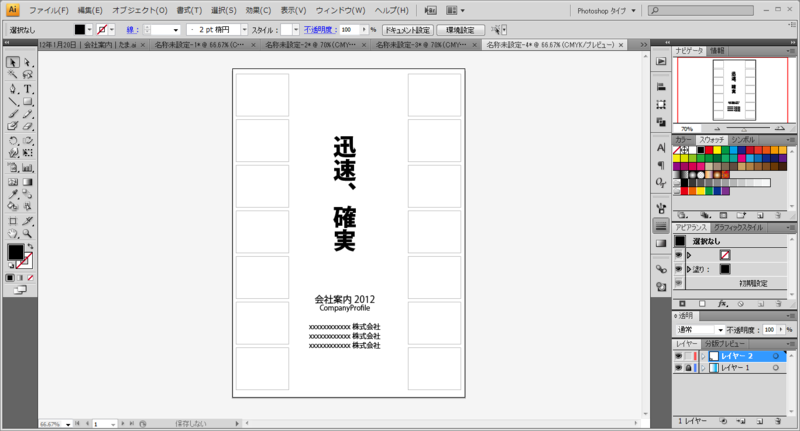Image resolution: width=800 pixels, height=431 pixels.
Task: Expand レイヤー 1 sublayers
Action: click(703, 368)
